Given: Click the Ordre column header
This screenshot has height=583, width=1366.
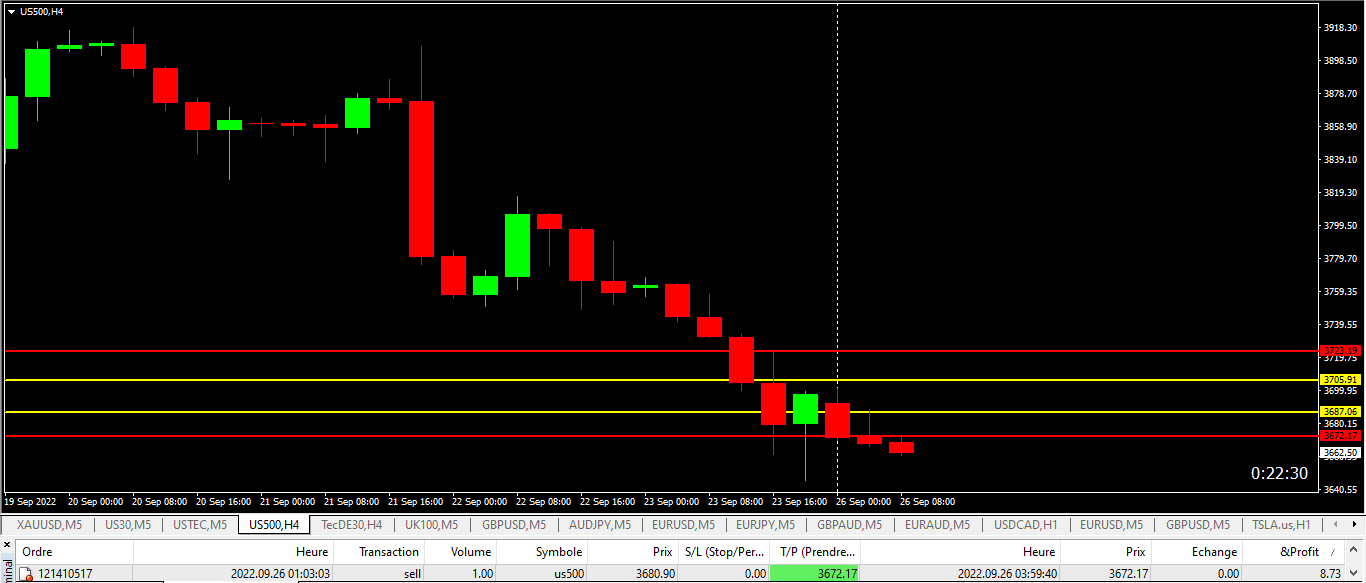Looking at the screenshot, I should pyautogui.click(x=38, y=552).
